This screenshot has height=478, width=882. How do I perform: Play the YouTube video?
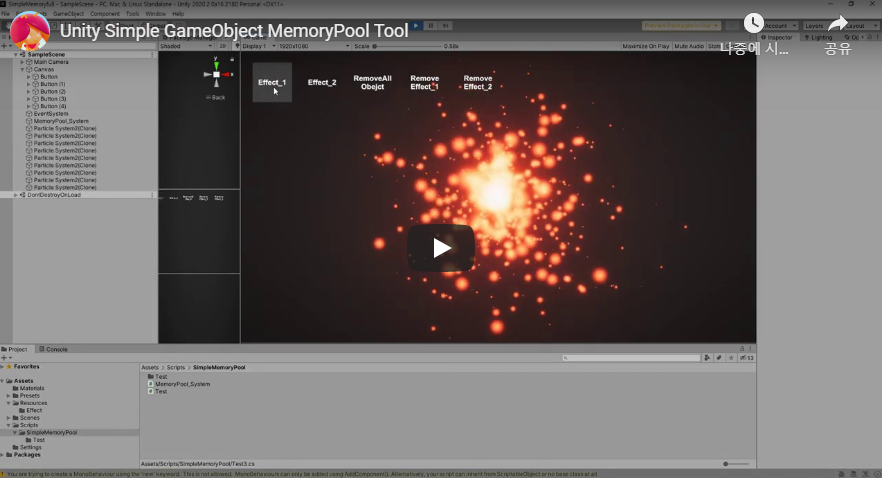441,248
